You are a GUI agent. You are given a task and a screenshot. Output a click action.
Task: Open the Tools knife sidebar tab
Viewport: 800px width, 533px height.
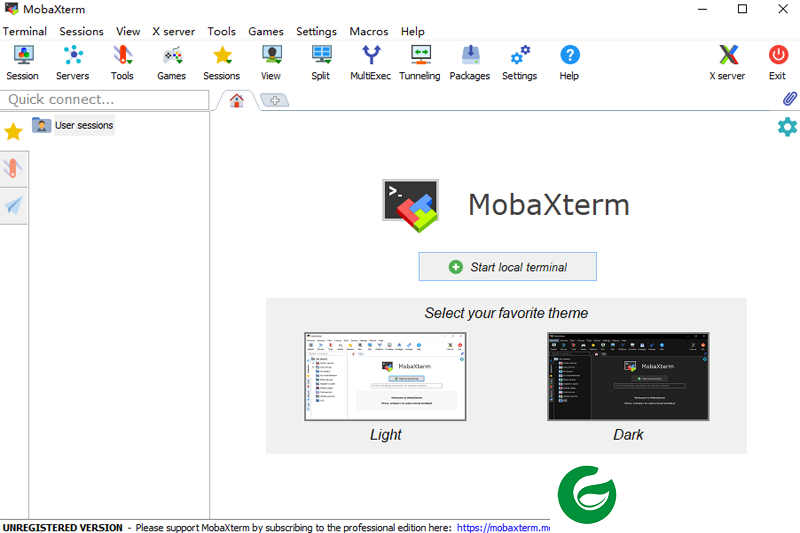point(13,168)
